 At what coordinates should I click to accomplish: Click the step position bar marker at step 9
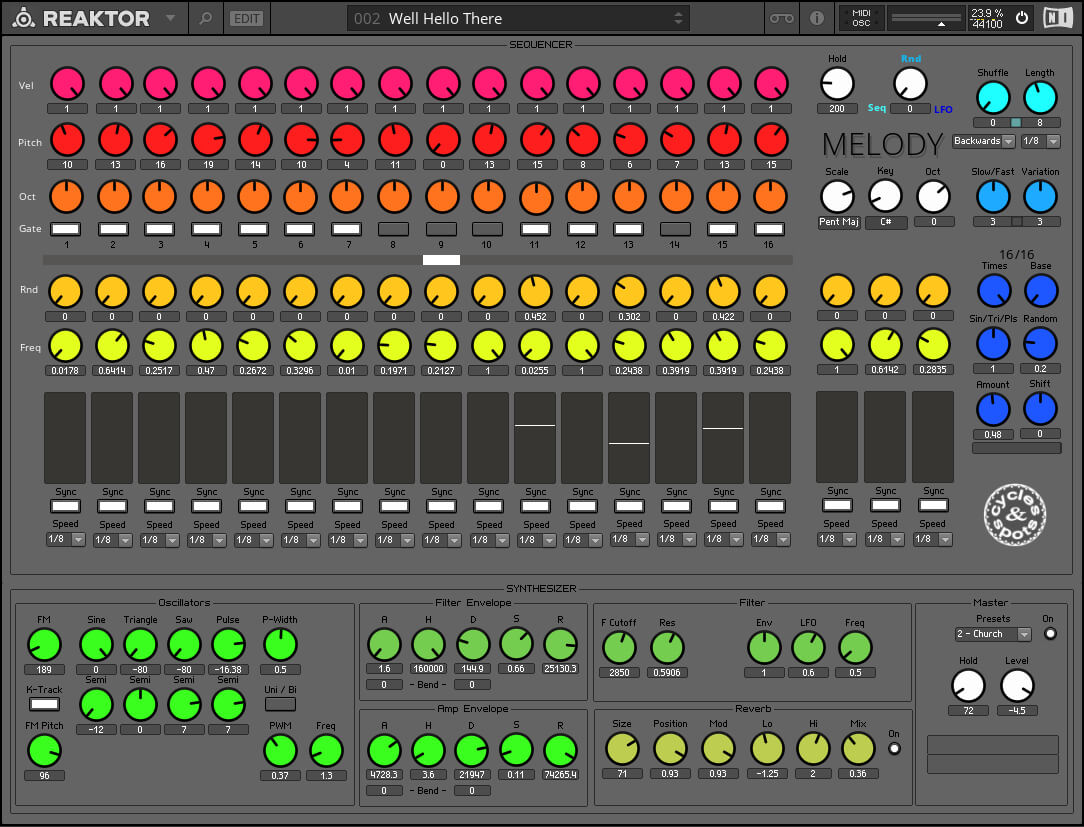[x=441, y=260]
